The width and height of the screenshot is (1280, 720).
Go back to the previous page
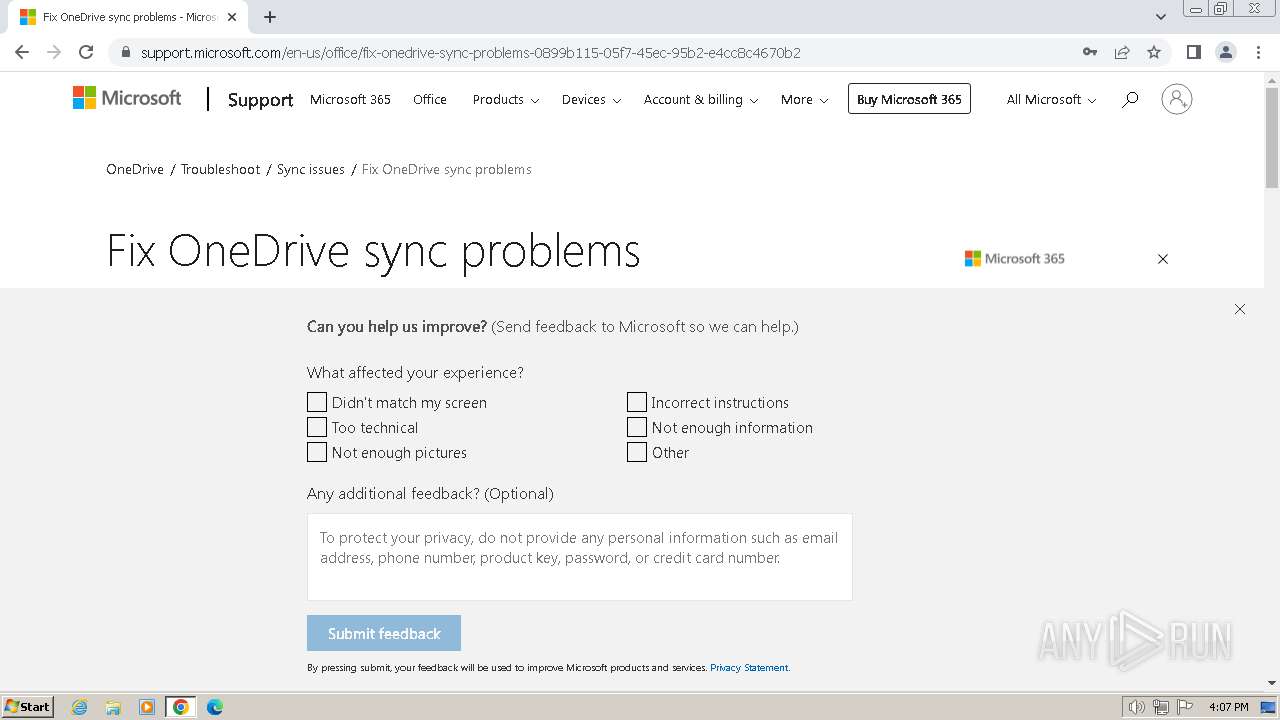tap(22, 52)
